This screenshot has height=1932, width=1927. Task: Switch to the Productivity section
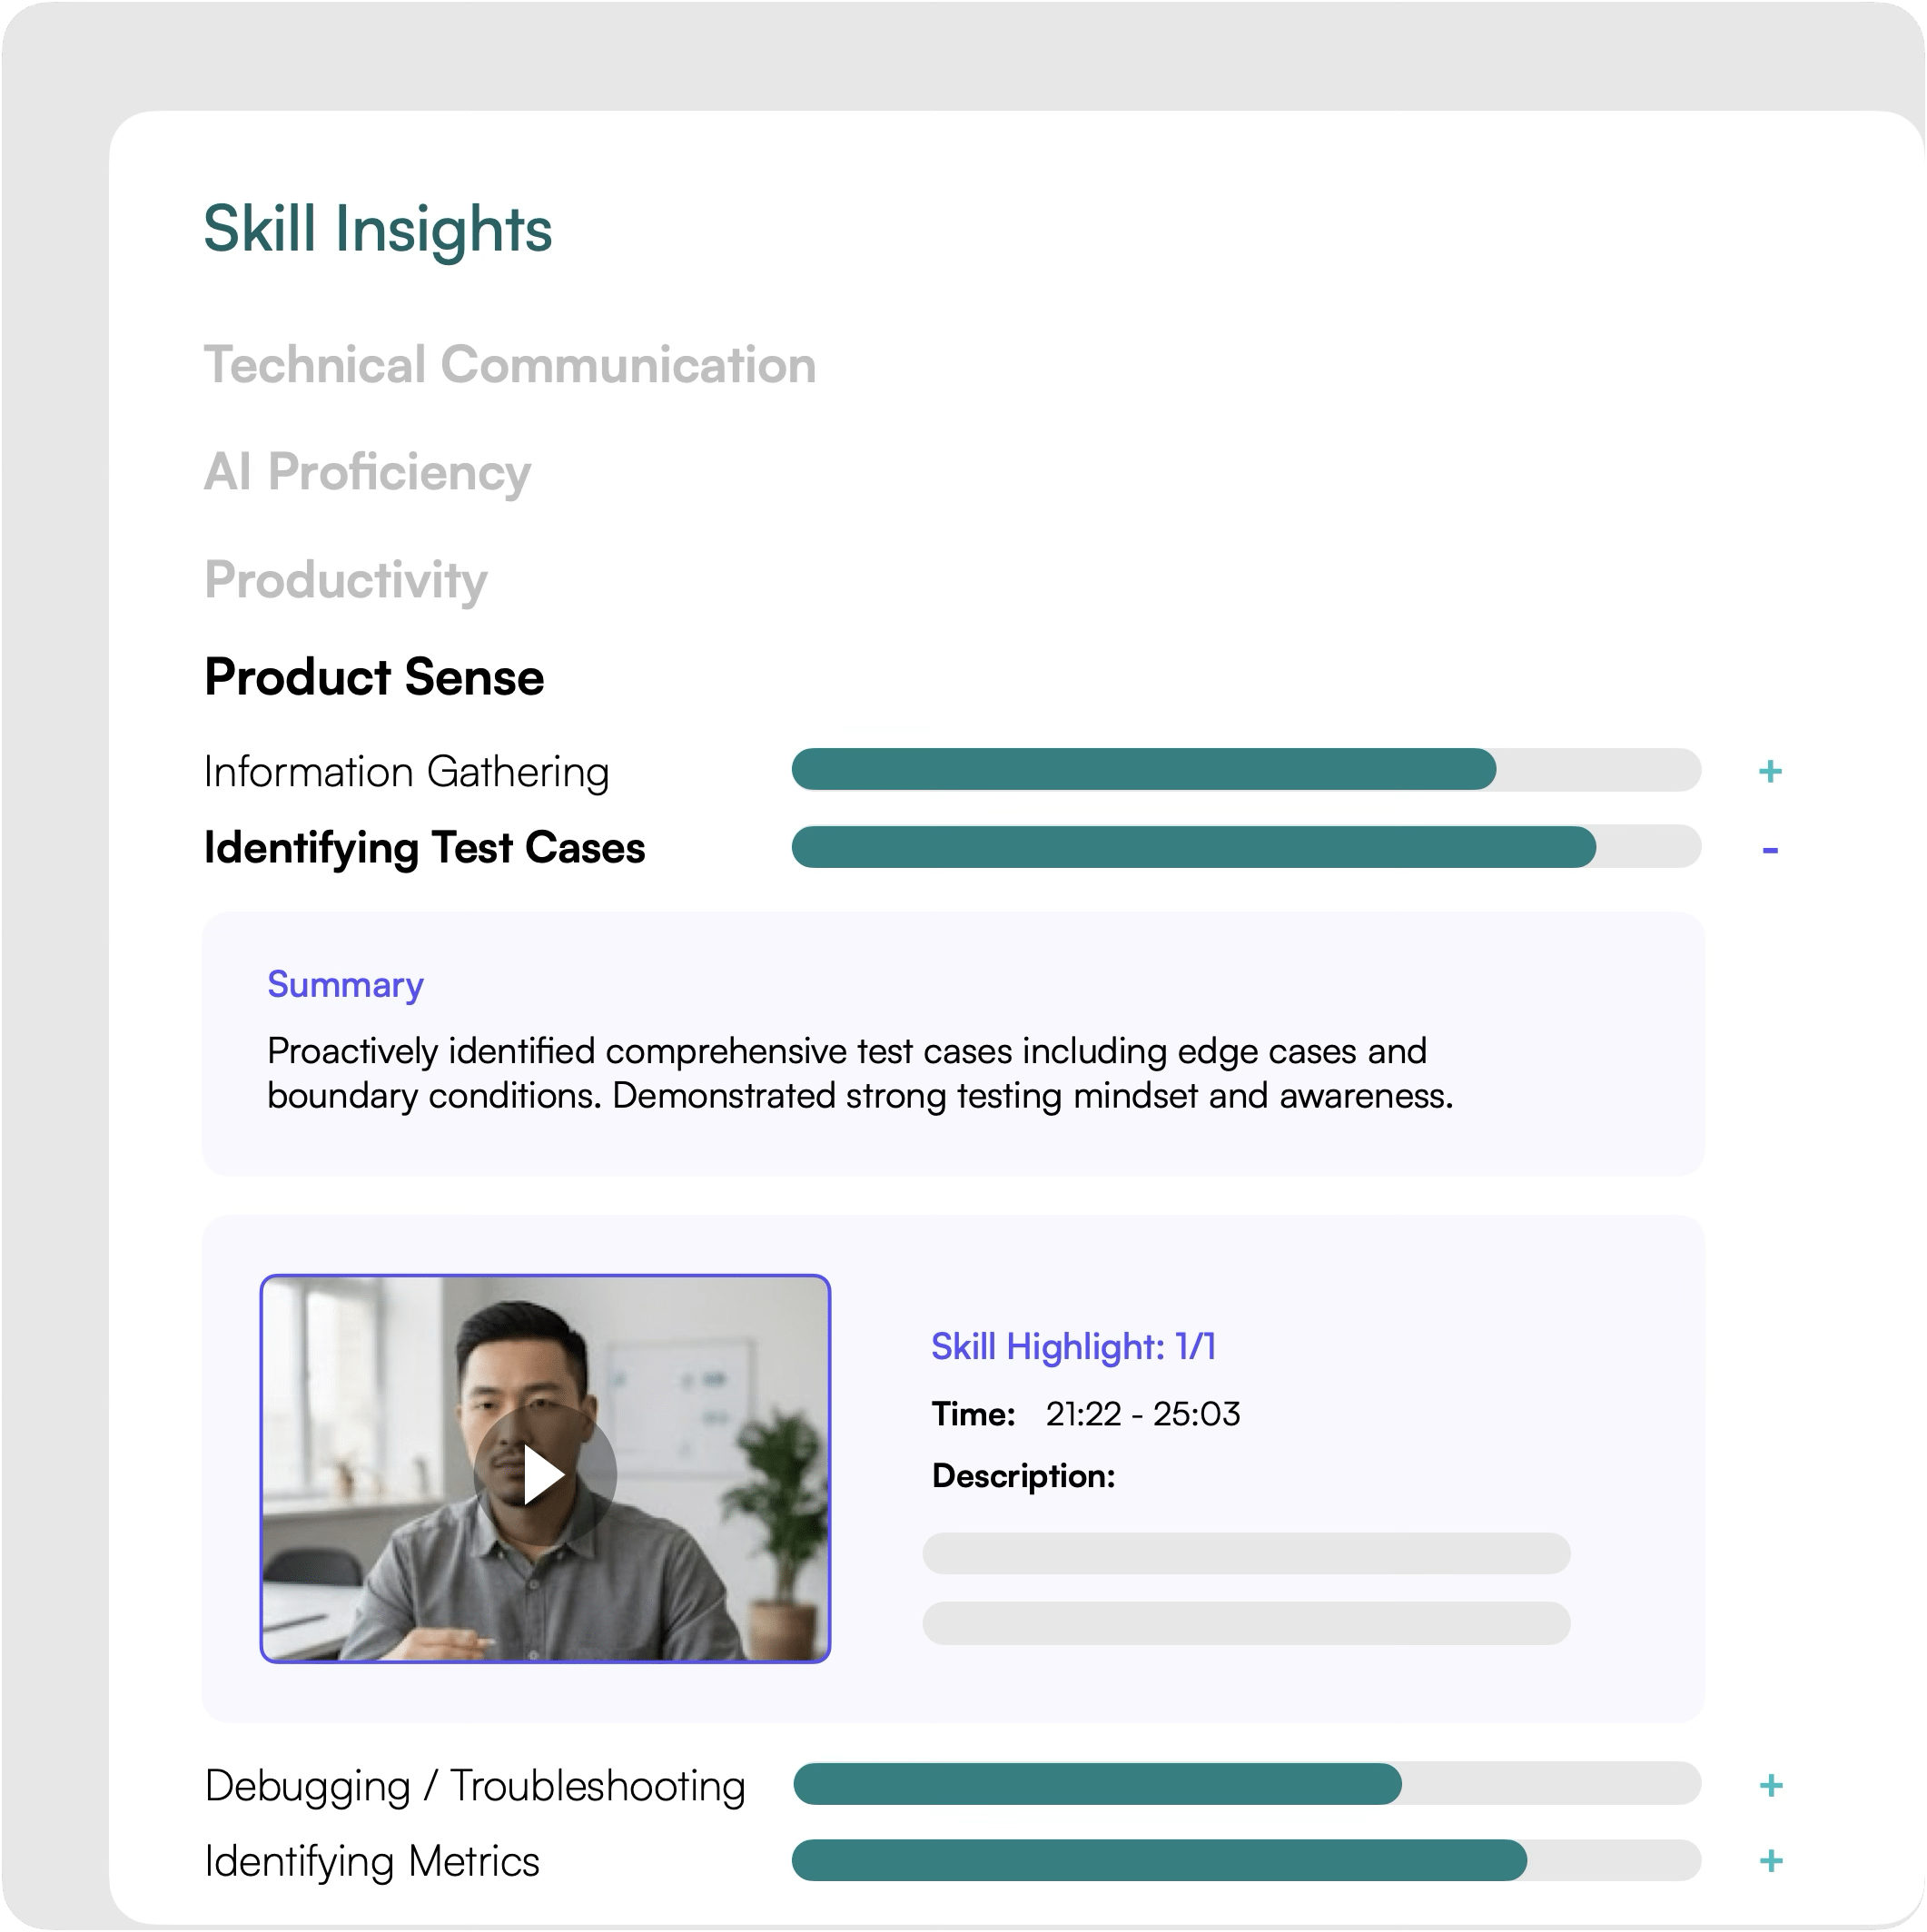(346, 580)
